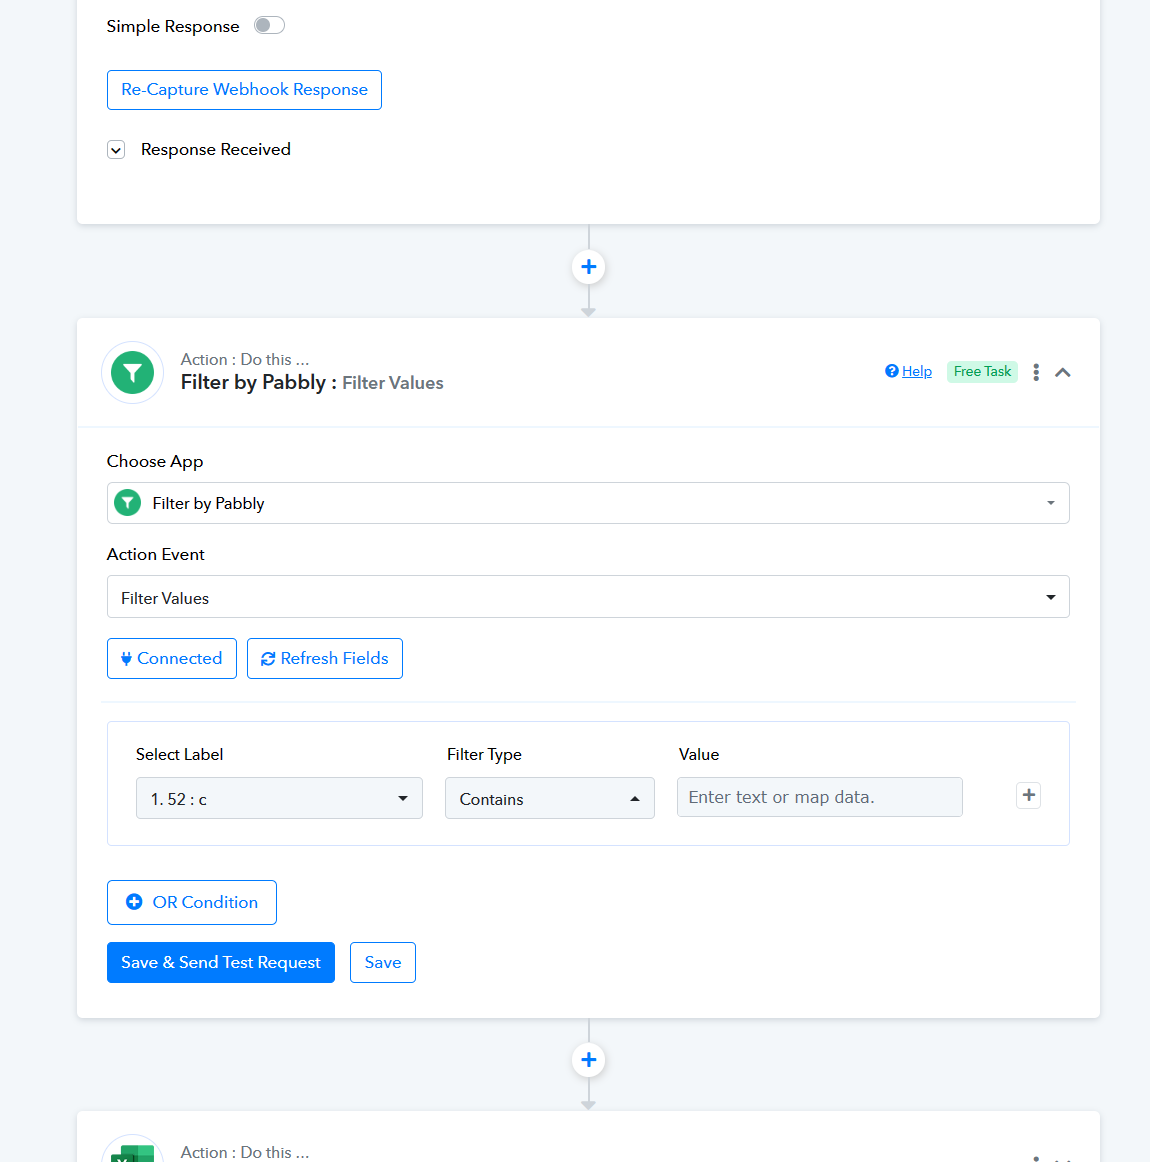The width and height of the screenshot is (1150, 1162).
Task: Open the Filter Type Contains dropdown
Action: point(550,798)
